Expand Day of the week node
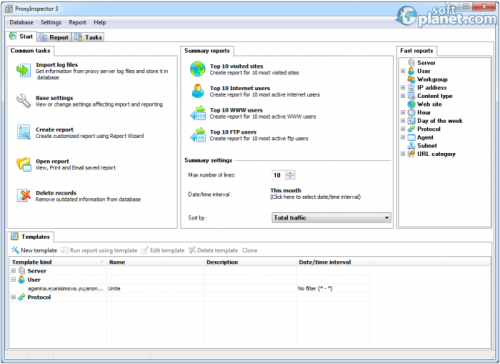The image size is (500, 364). click(x=403, y=121)
